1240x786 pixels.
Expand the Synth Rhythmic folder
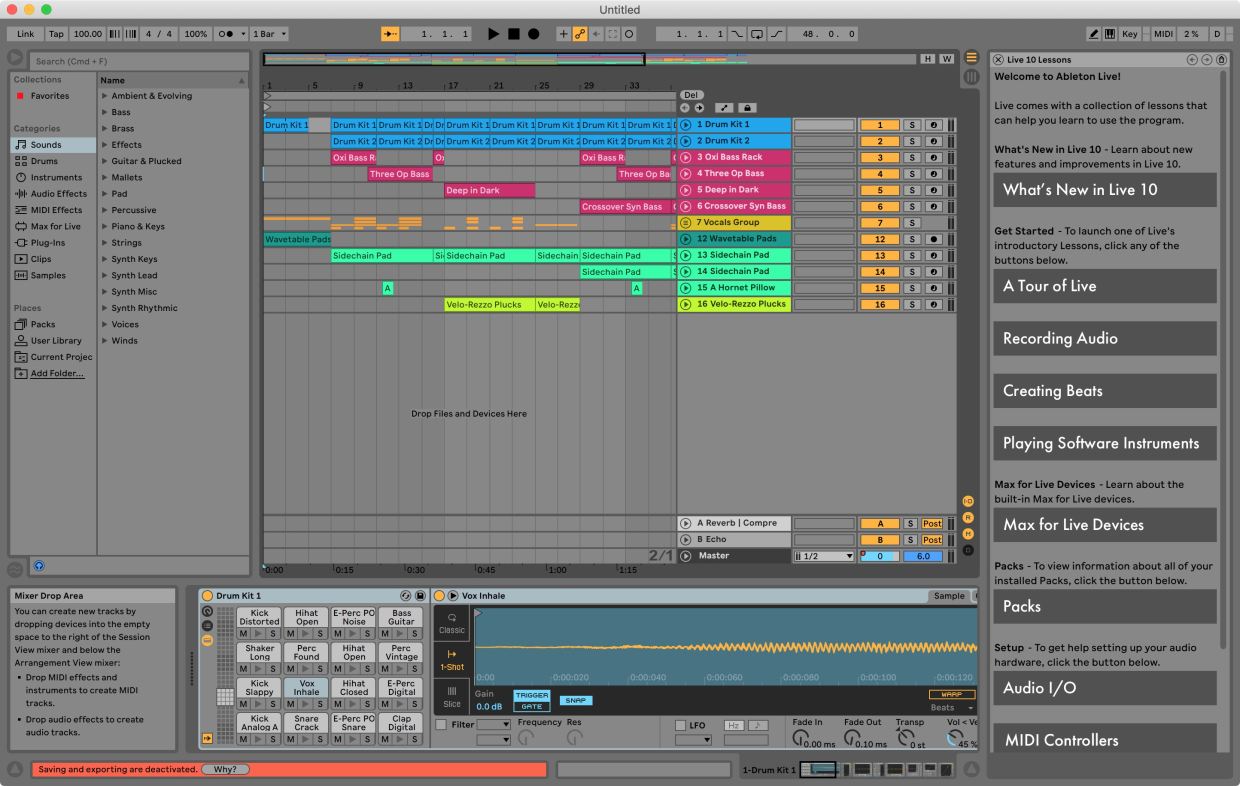pos(104,308)
